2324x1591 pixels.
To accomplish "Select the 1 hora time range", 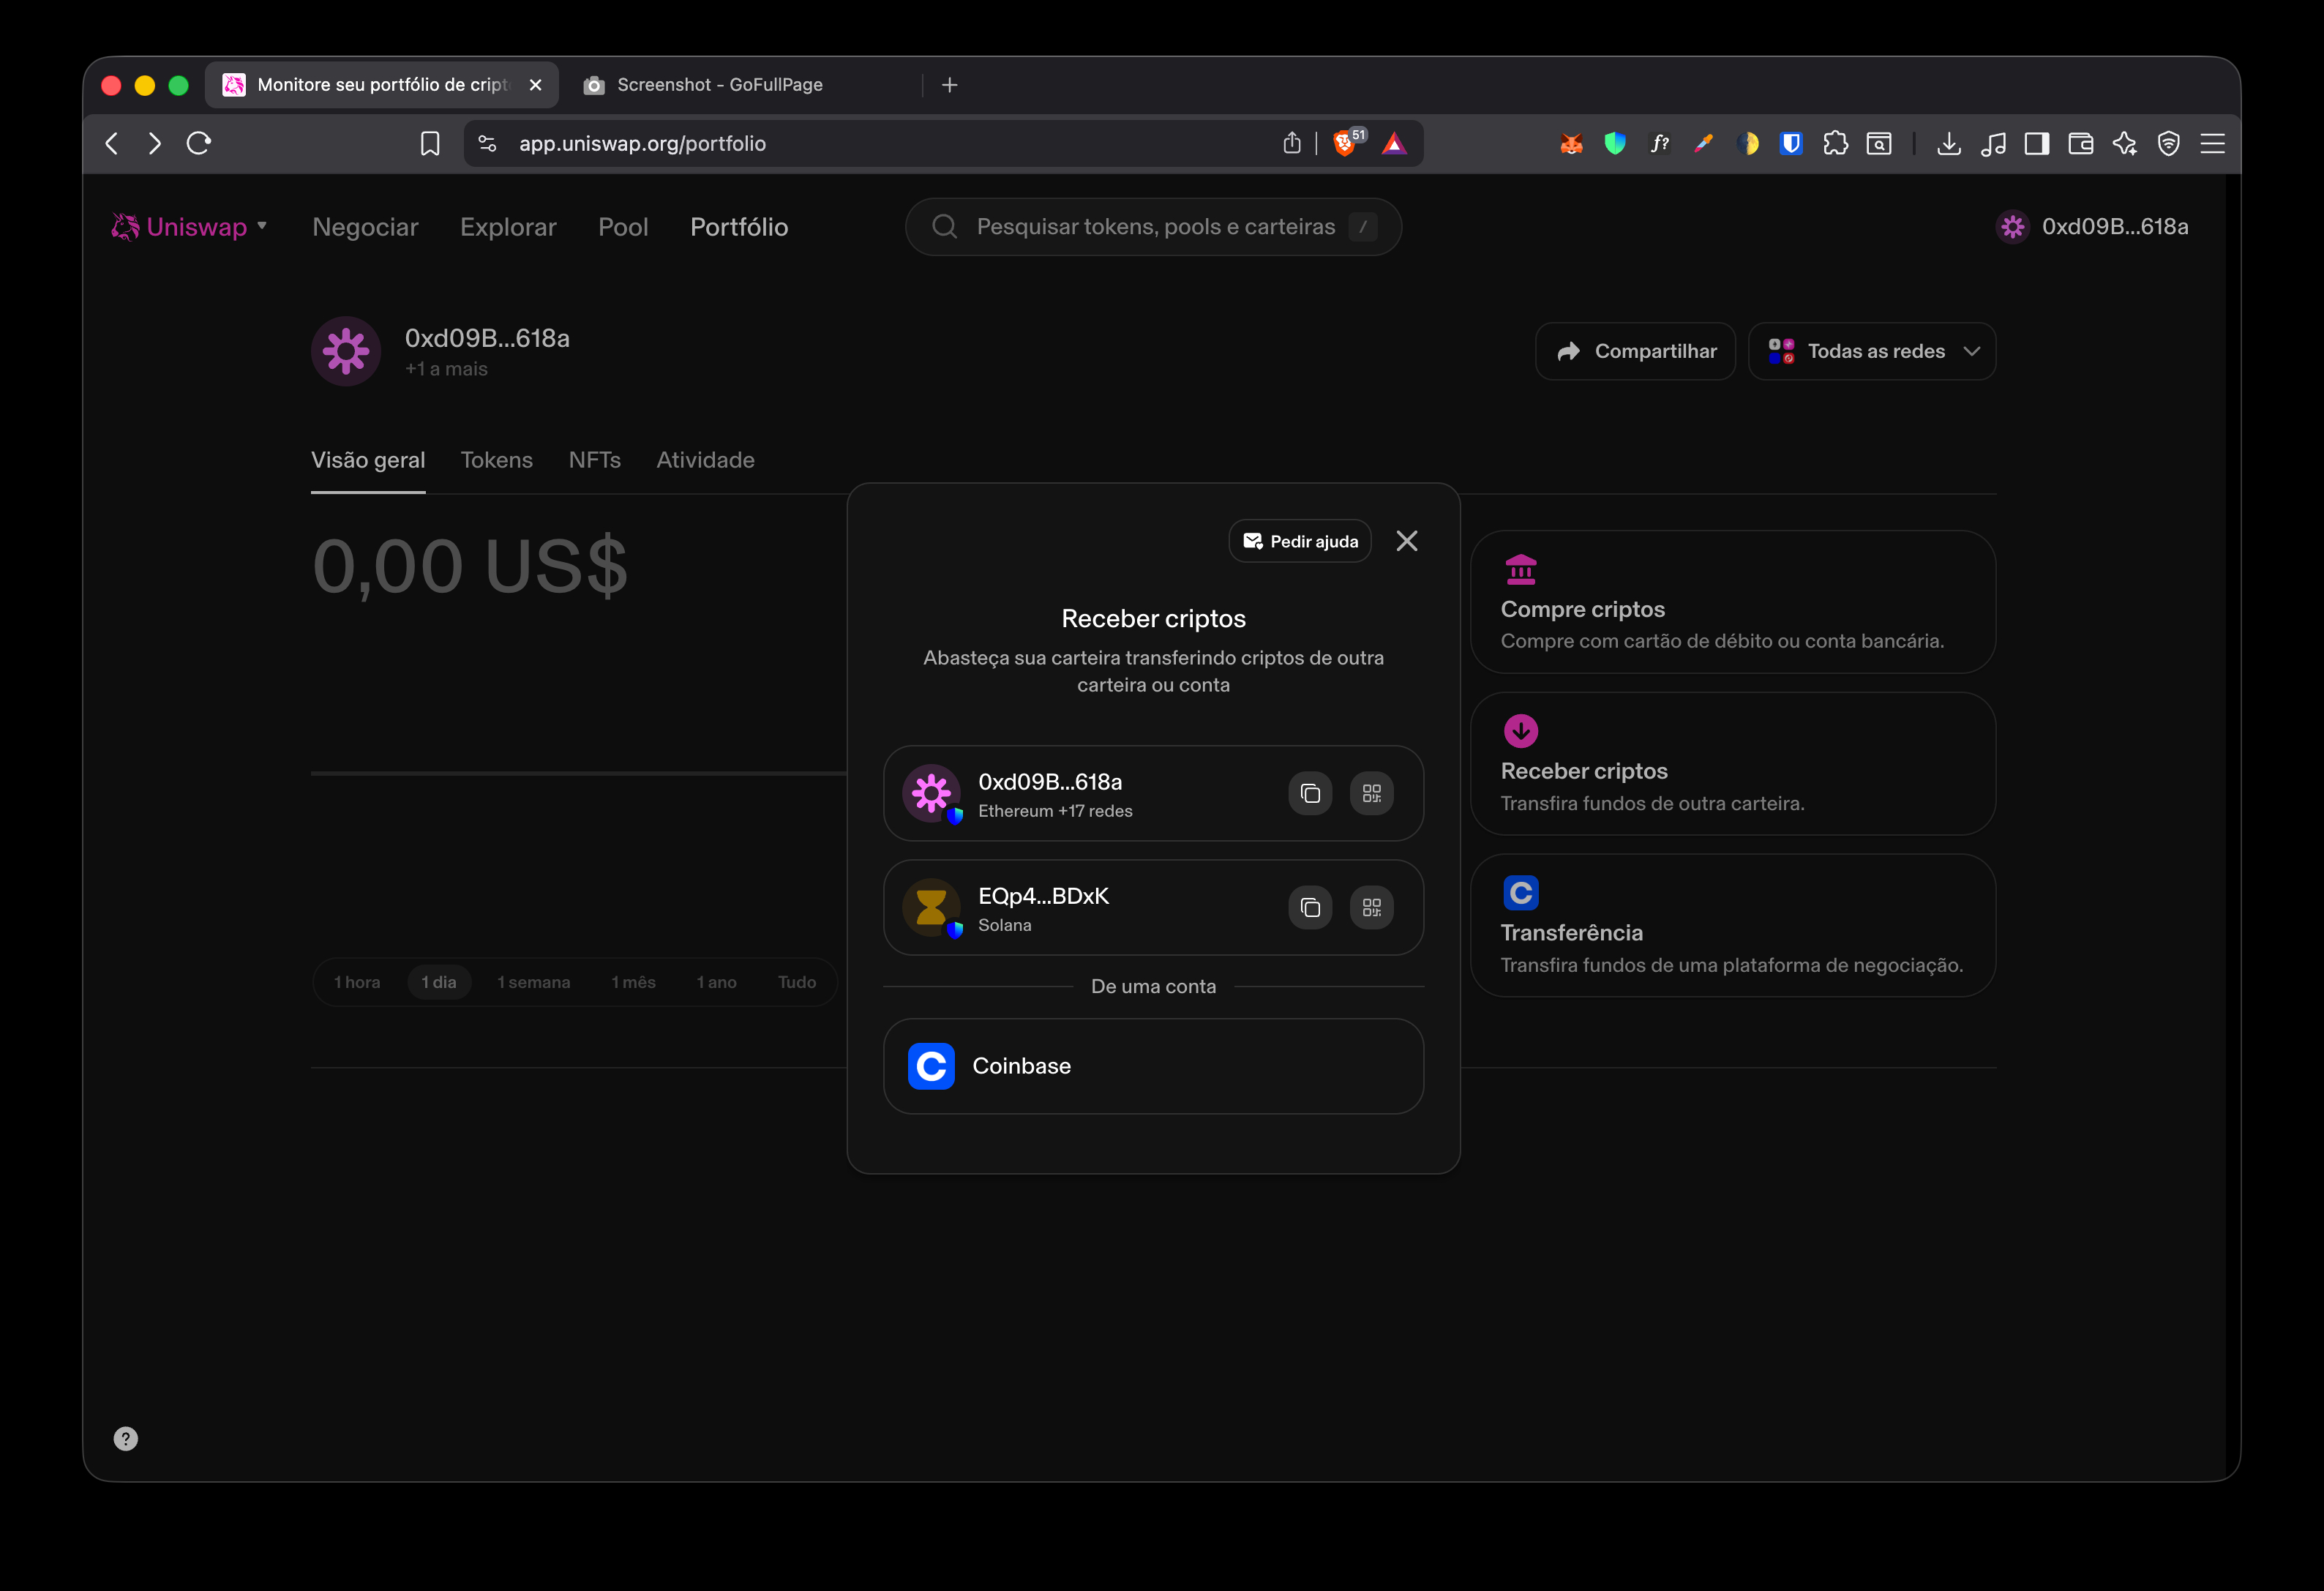I will coord(357,982).
